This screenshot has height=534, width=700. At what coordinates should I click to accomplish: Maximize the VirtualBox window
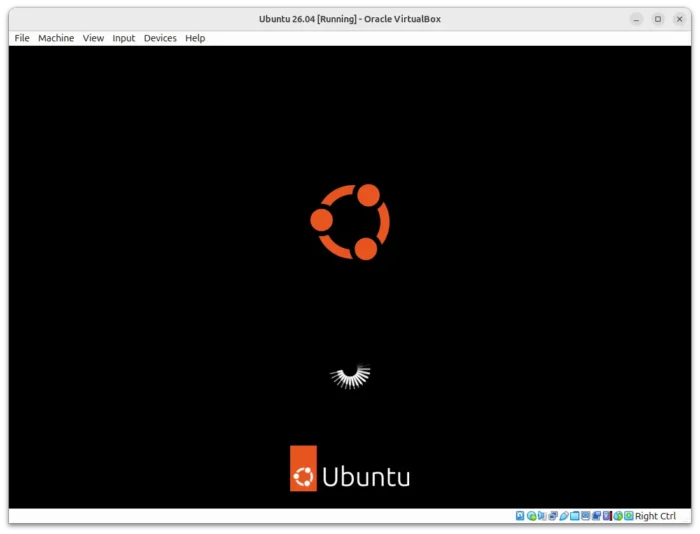coord(658,19)
